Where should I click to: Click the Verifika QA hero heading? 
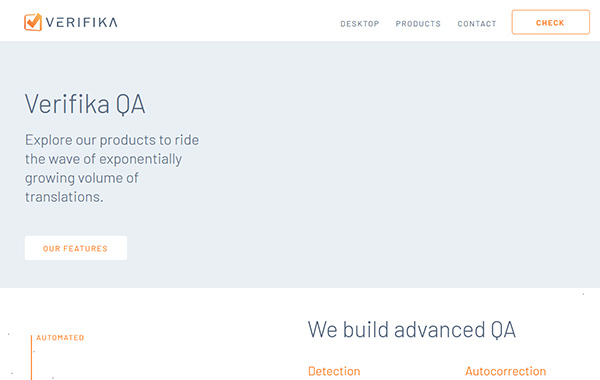click(x=85, y=104)
